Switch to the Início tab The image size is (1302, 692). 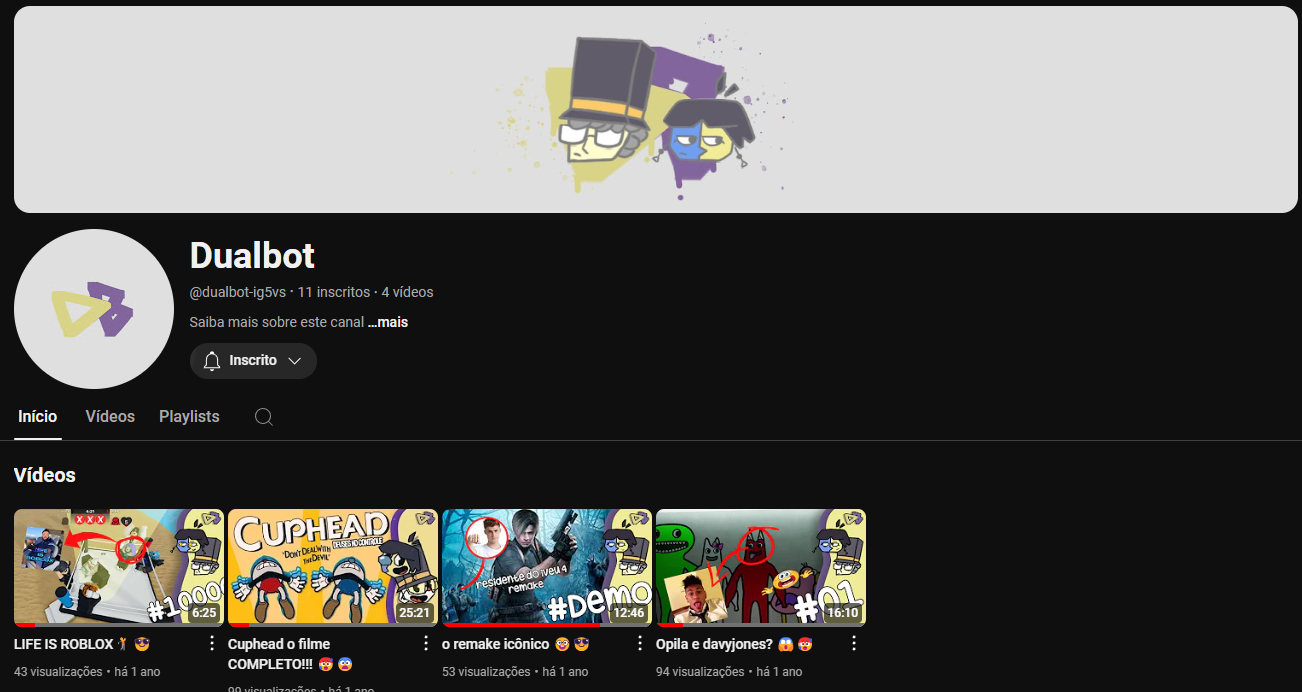[x=38, y=416]
